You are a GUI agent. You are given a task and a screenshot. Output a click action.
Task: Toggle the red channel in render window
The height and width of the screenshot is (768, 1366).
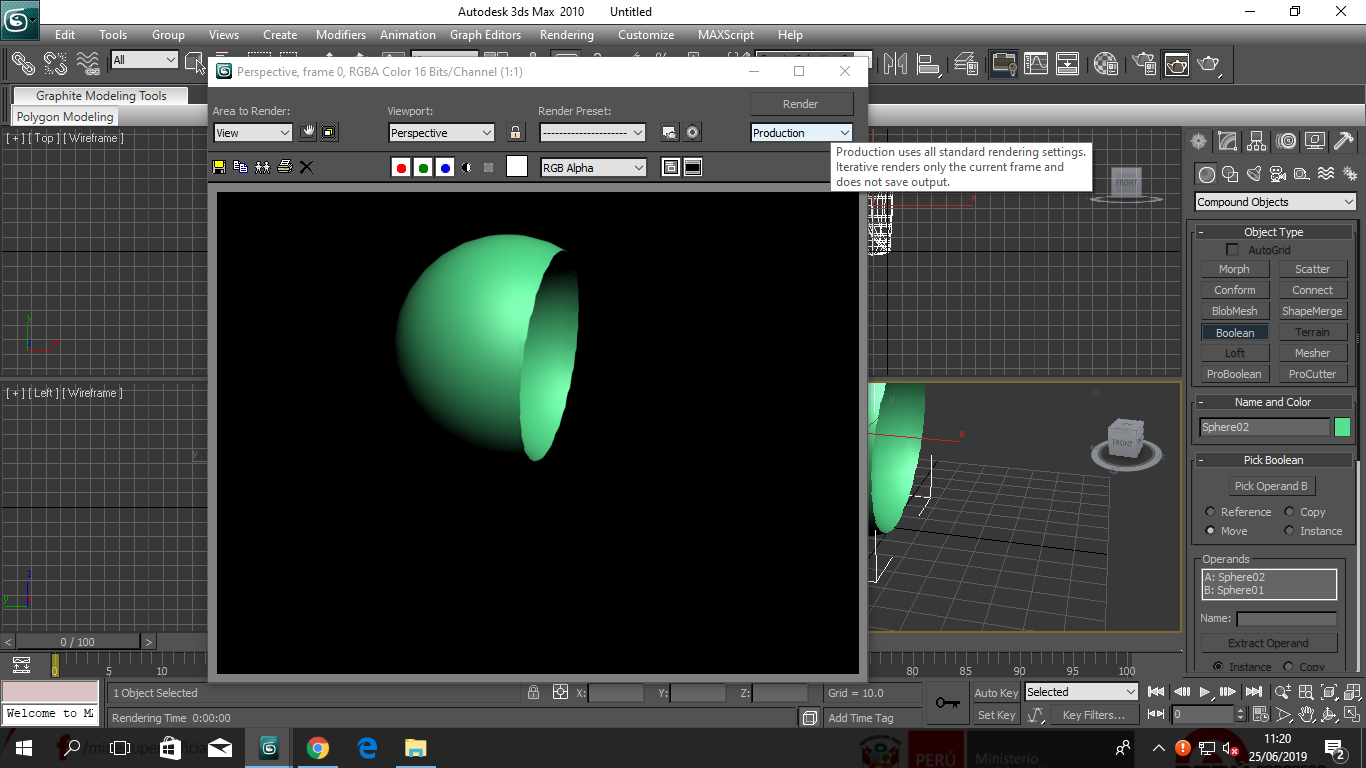(401, 167)
